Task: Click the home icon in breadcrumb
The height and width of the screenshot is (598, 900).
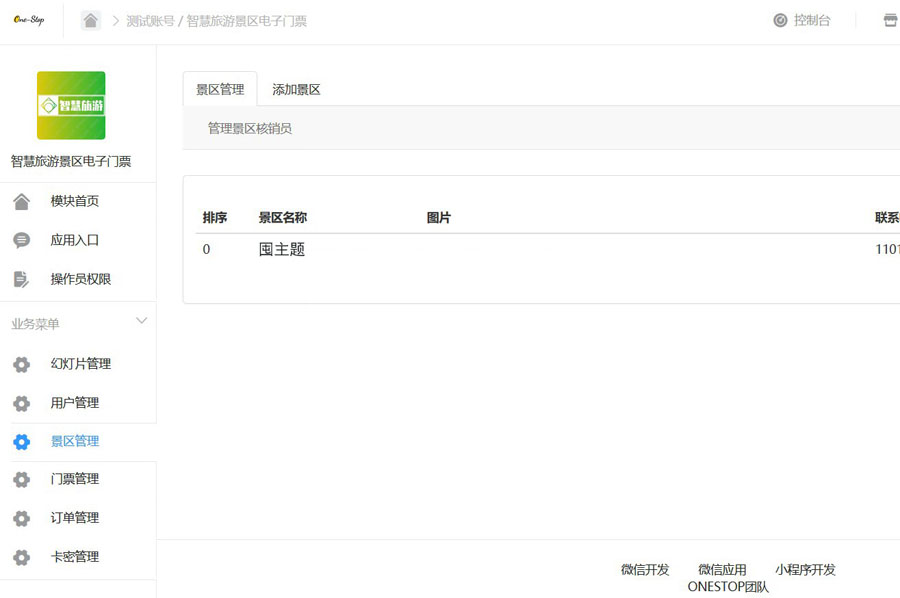Action: [x=91, y=21]
